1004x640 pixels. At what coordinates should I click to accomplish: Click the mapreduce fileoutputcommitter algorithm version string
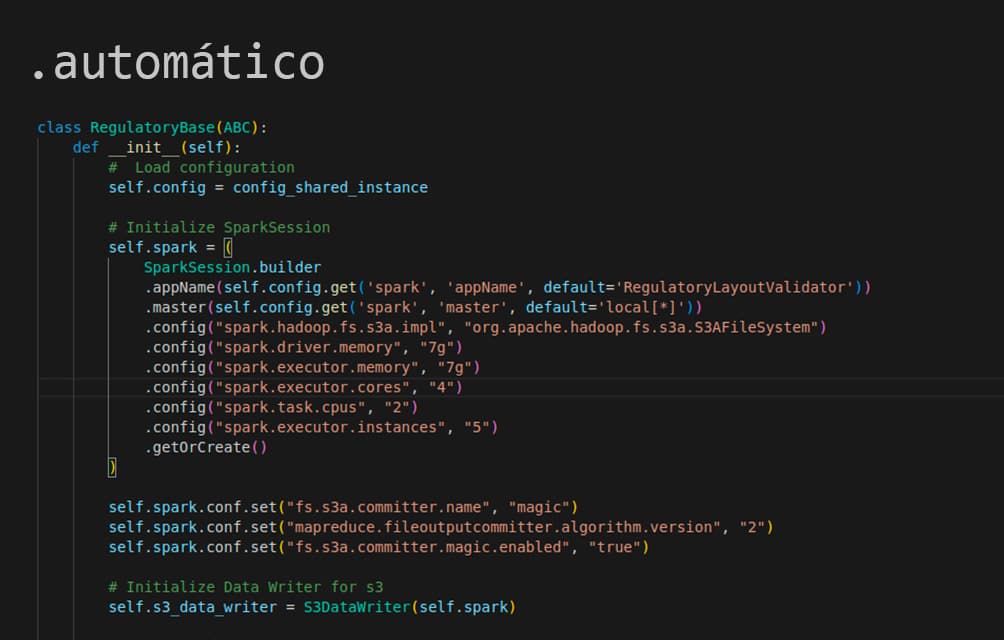tap(503, 527)
